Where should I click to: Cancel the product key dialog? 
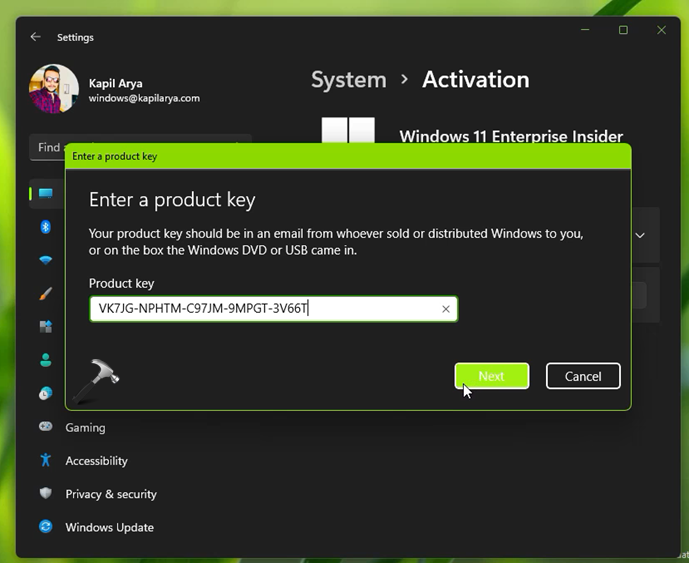(583, 376)
